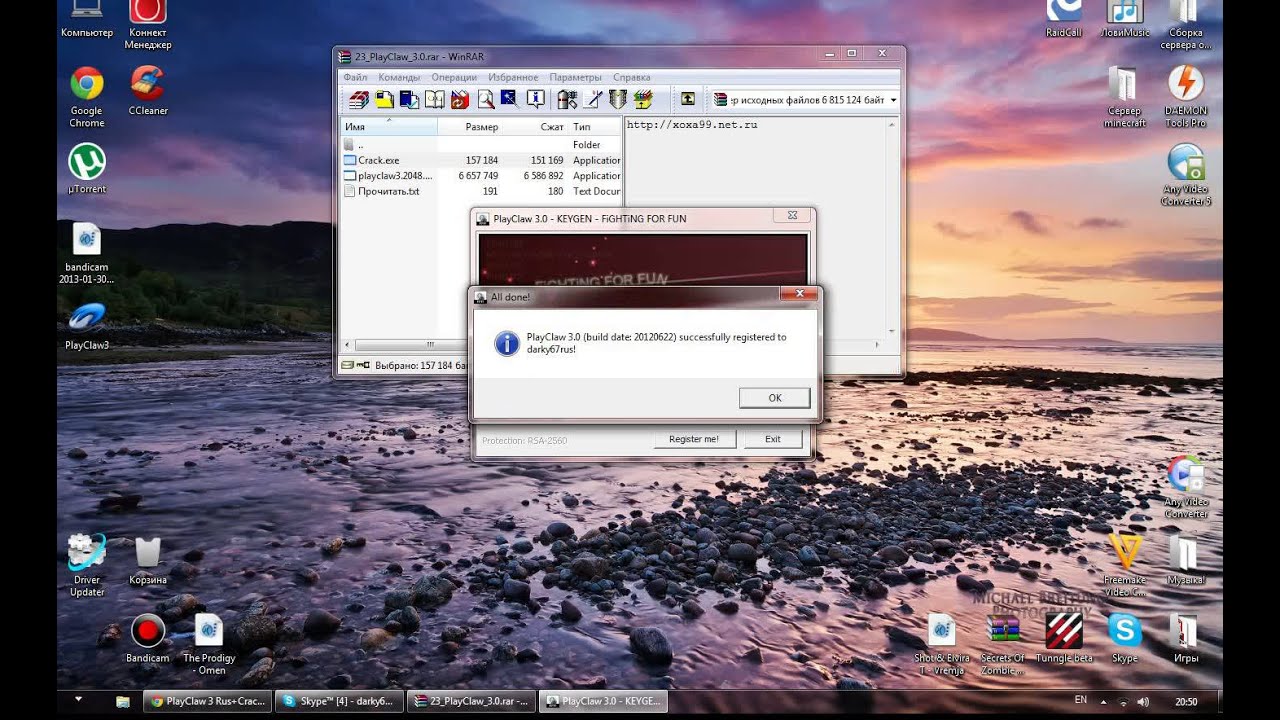Open the Справка menu

[x=631, y=77]
